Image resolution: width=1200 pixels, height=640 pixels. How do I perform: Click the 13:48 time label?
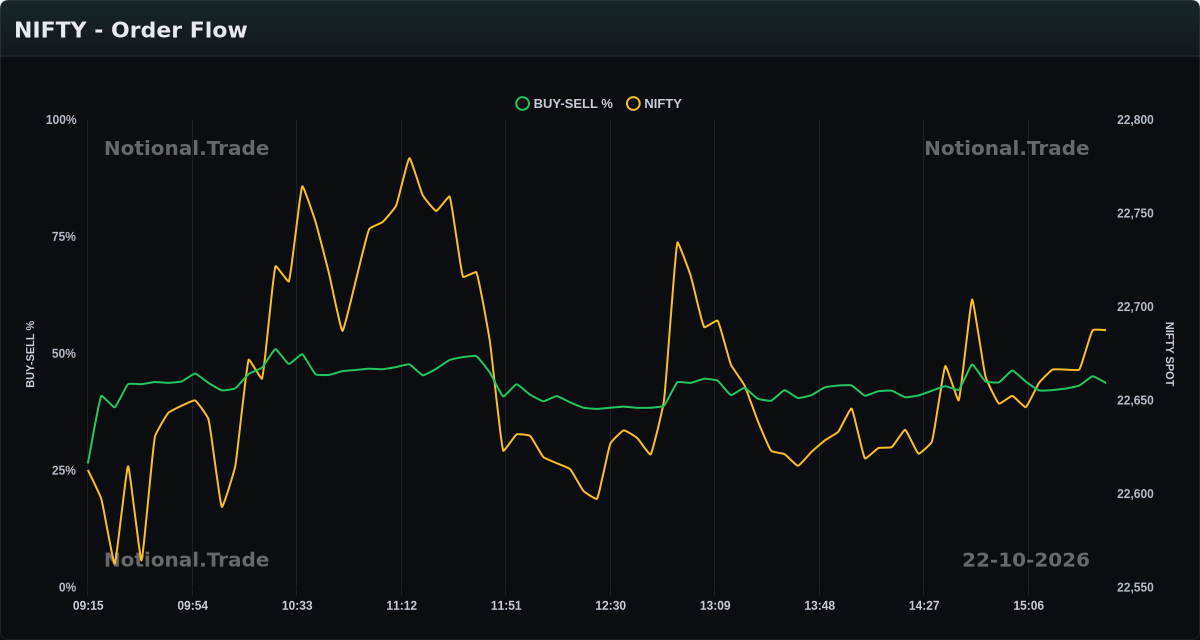820,606
